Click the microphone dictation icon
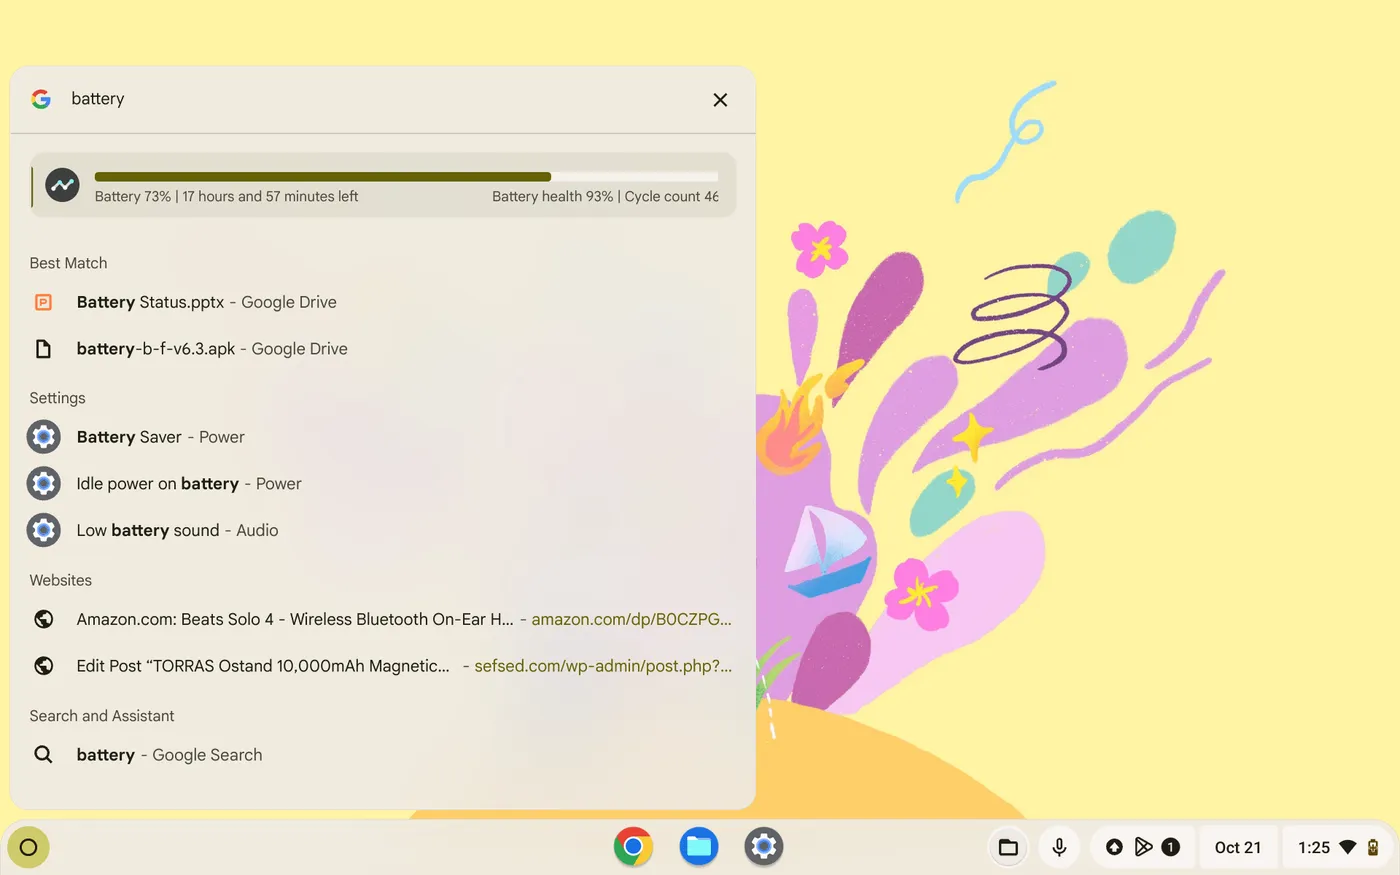The image size is (1400, 875). 1059,848
